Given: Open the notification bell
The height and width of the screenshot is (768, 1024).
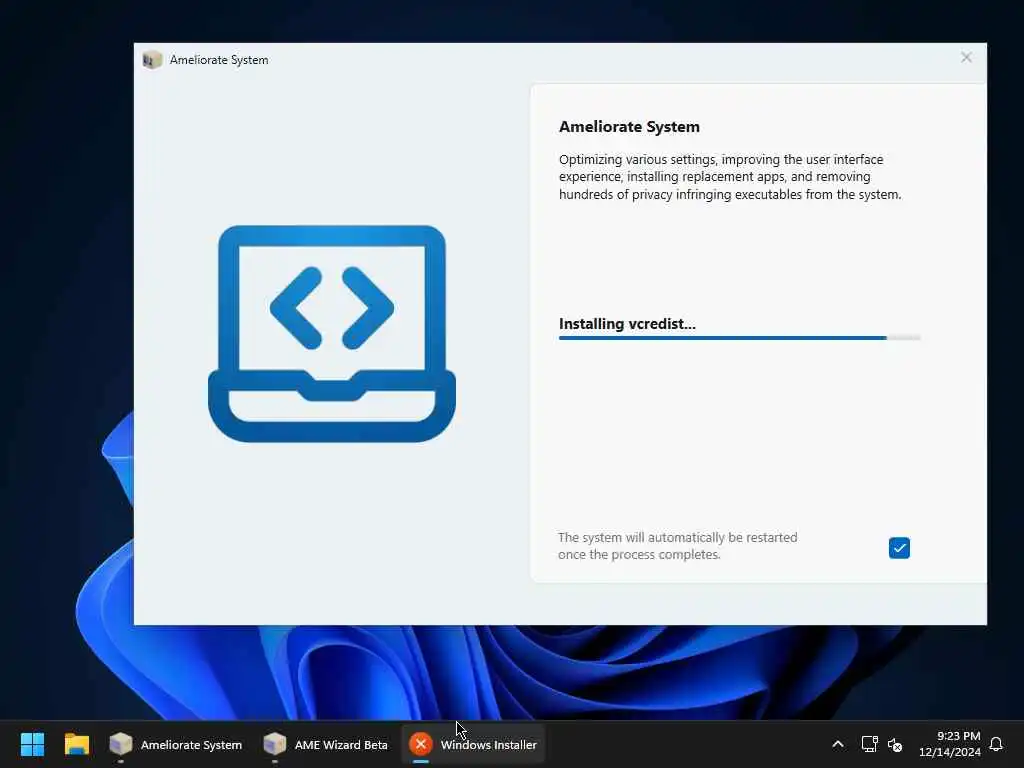Looking at the screenshot, I should 996,744.
